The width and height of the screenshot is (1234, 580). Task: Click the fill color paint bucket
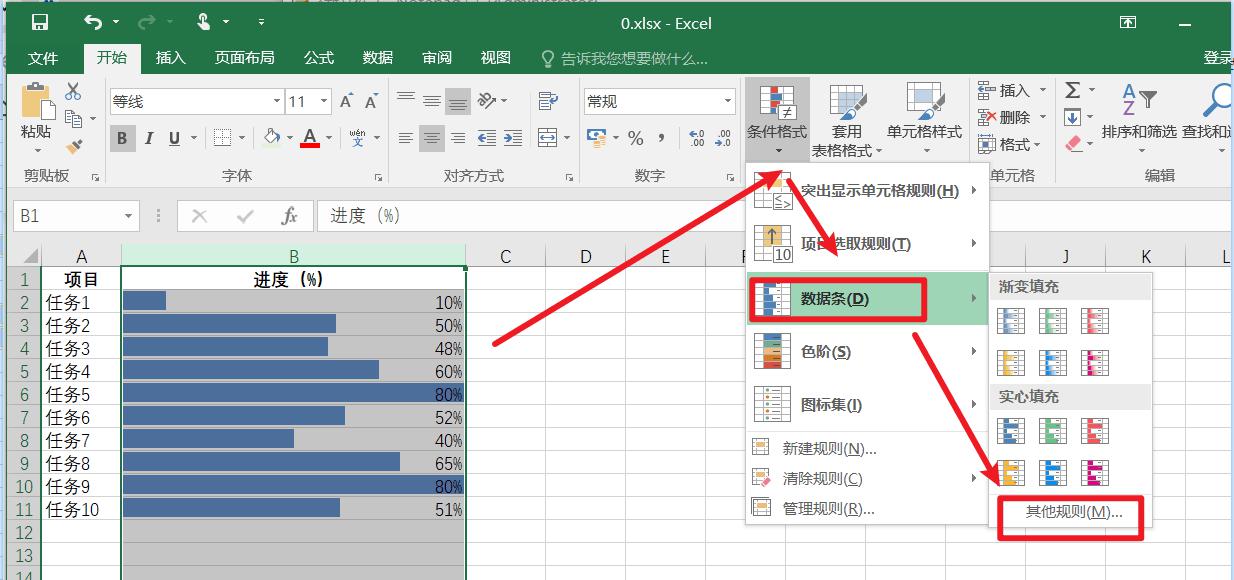[x=271, y=138]
